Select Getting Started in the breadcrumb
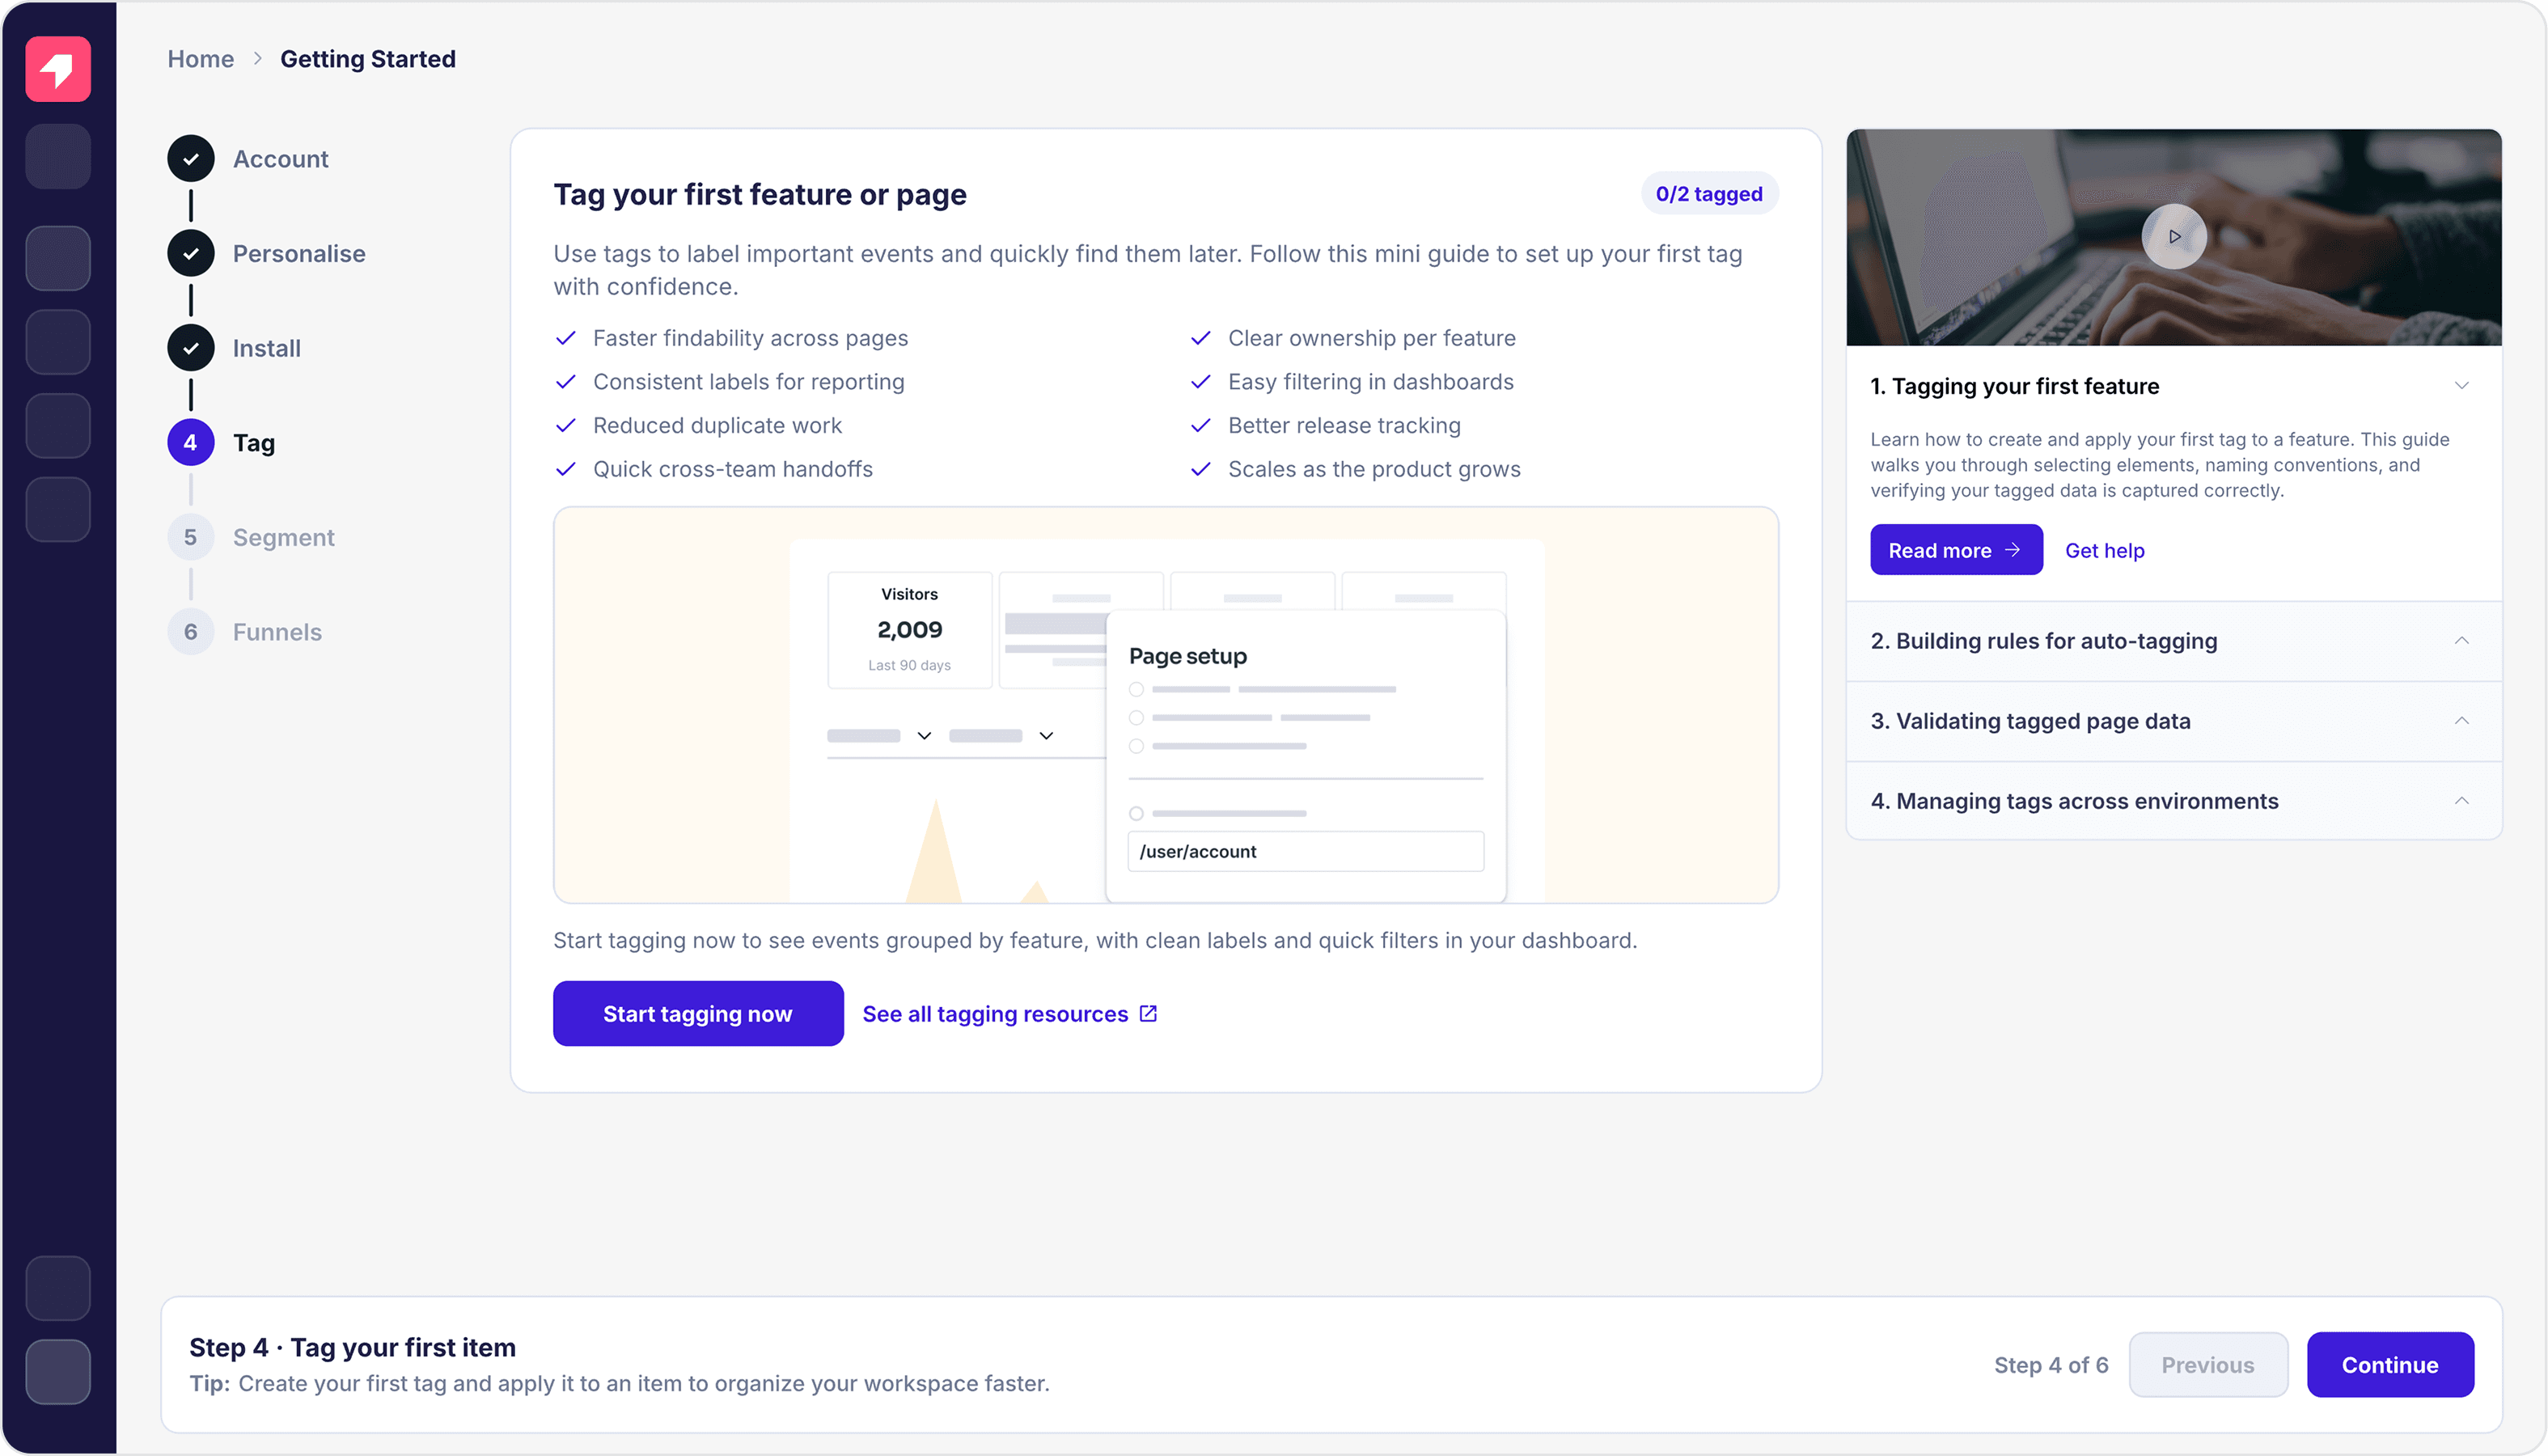Screen dimensions: 2548x1456 coord(367,59)
